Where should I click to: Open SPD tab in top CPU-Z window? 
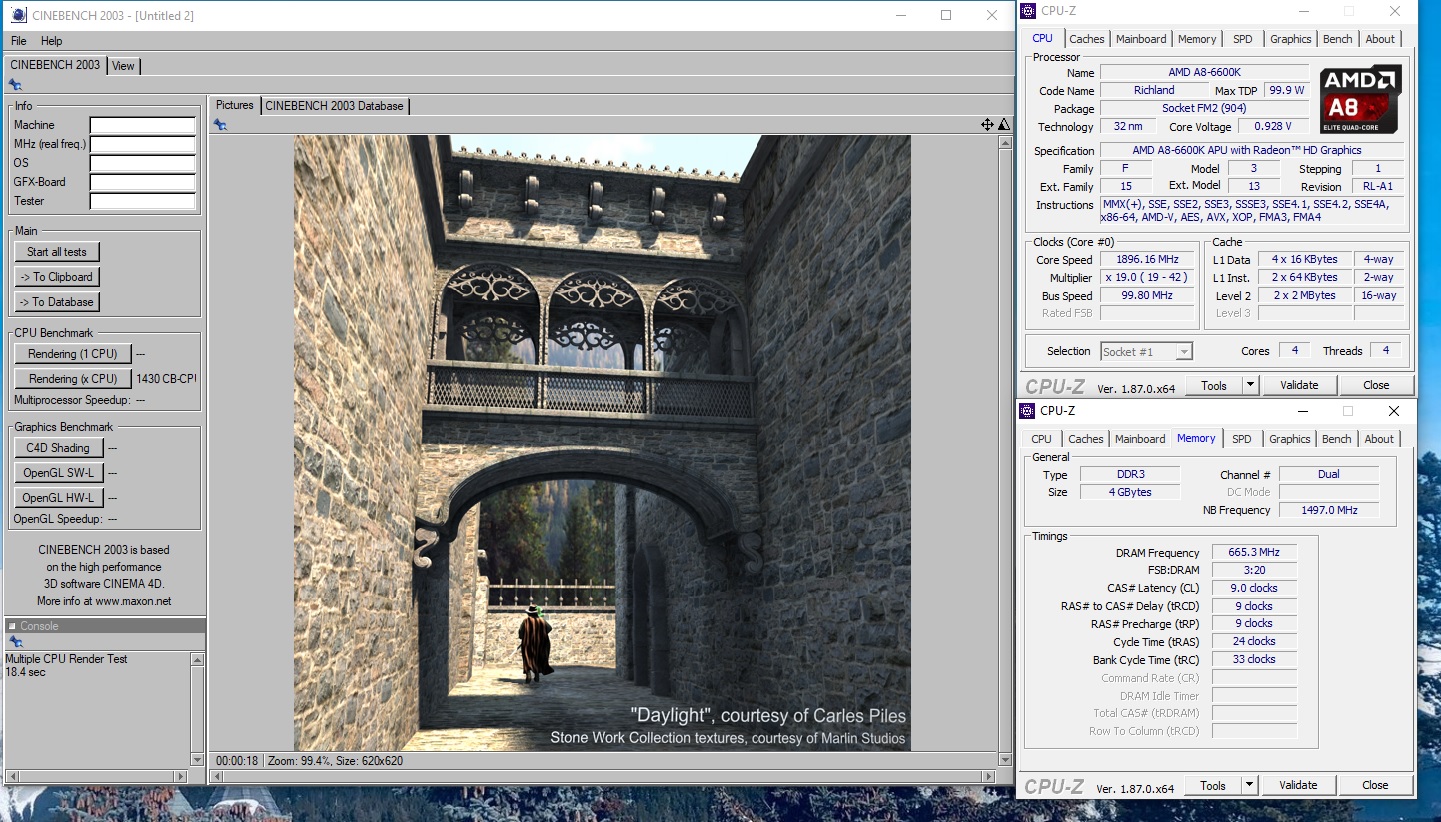(x=1242, y=39)
